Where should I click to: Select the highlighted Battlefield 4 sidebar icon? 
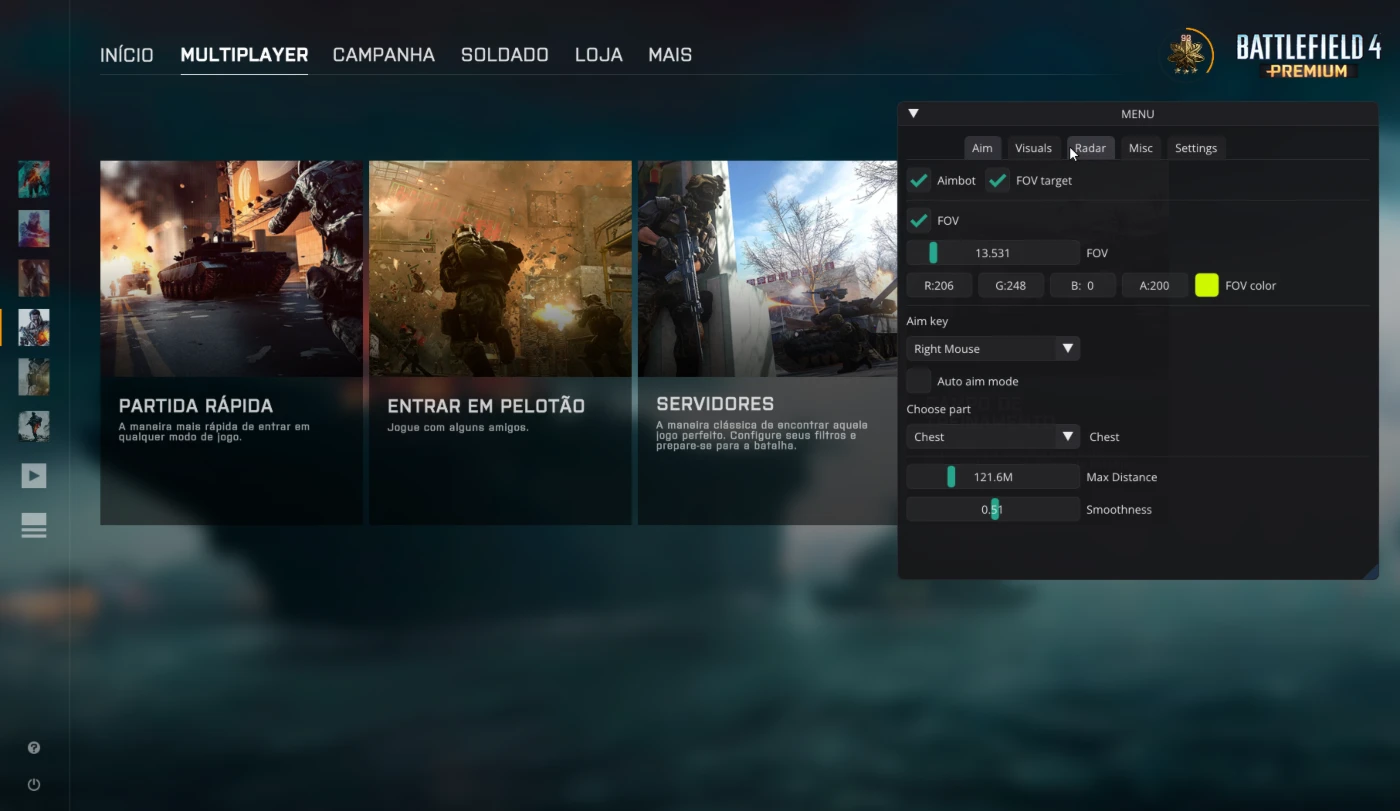[34, 327]
